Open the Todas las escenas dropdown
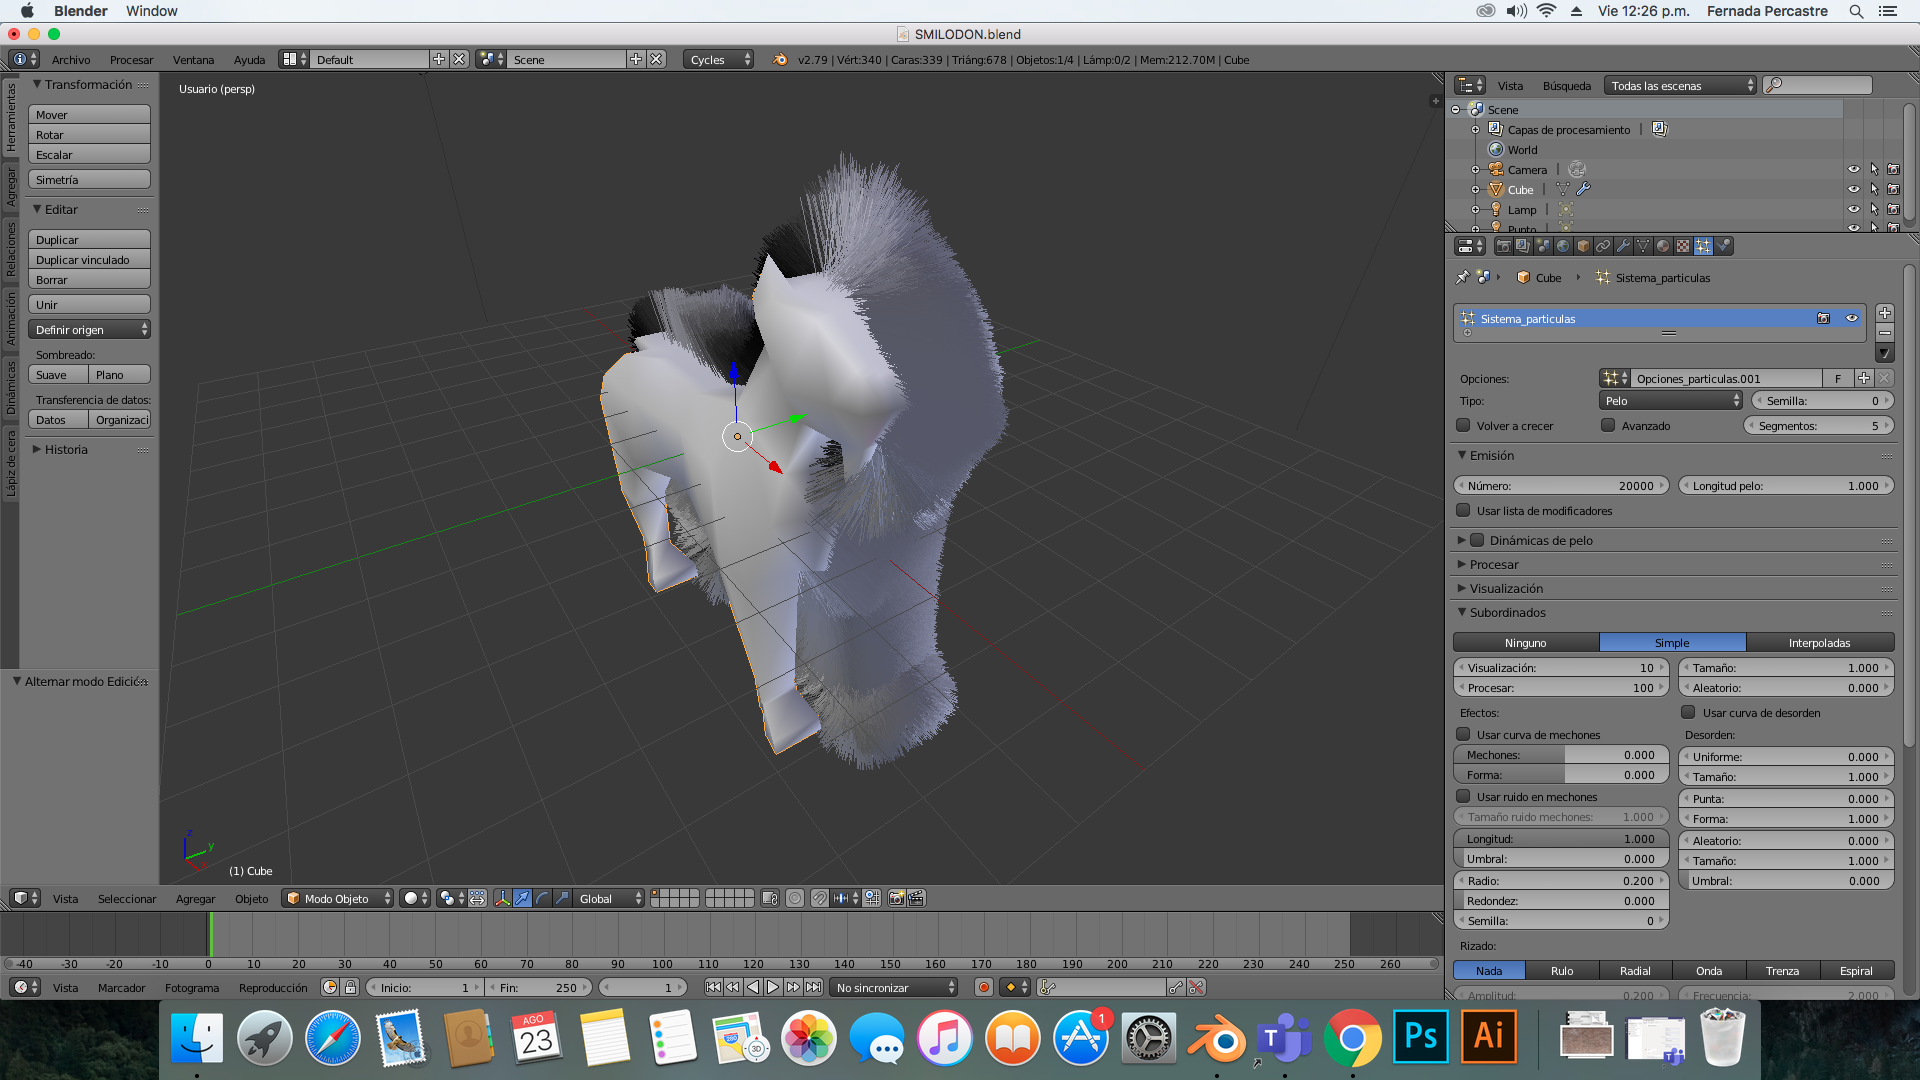 (1680, 85)
